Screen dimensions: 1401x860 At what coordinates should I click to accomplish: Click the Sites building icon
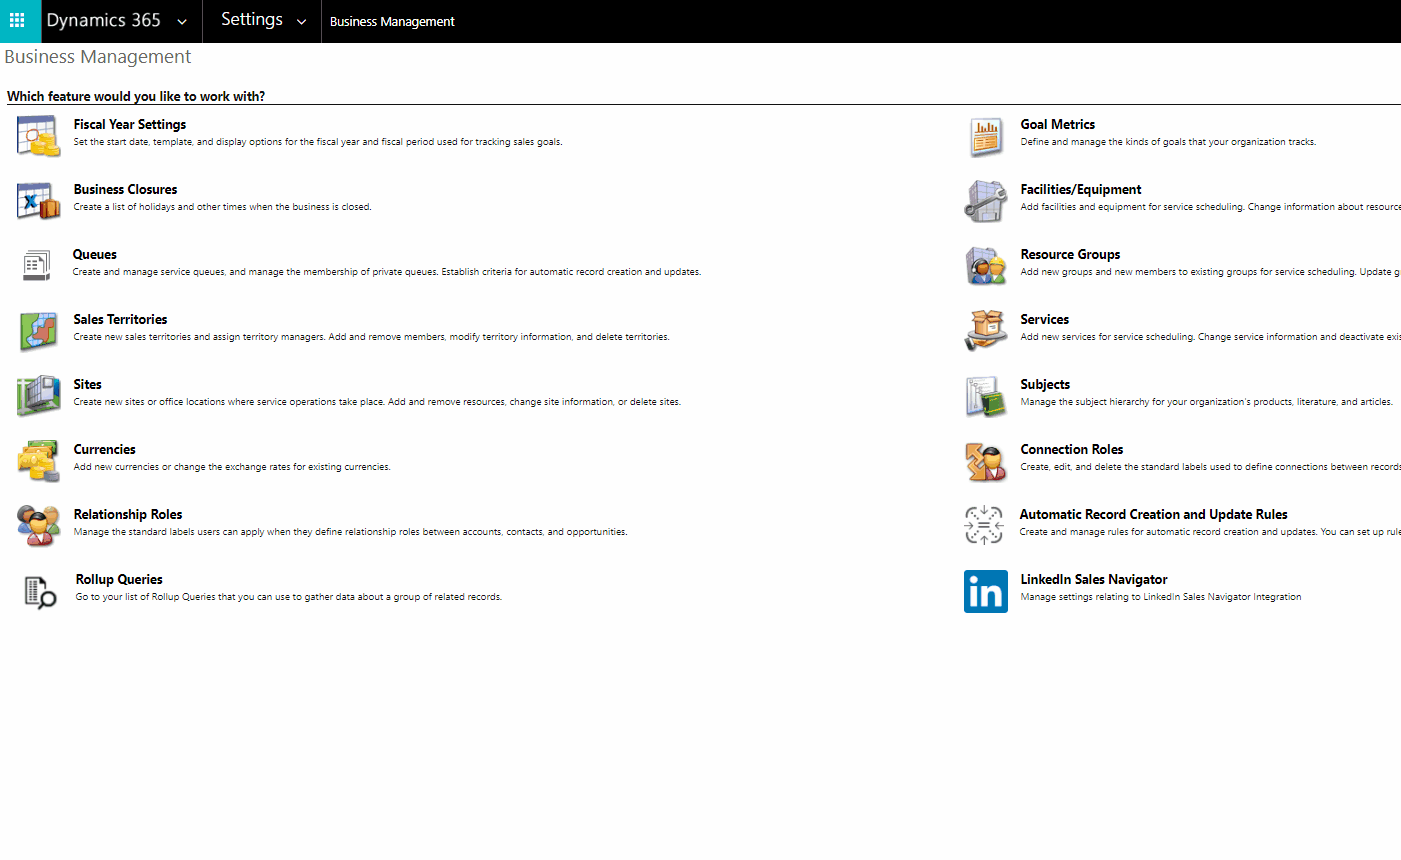click(38, 396)
